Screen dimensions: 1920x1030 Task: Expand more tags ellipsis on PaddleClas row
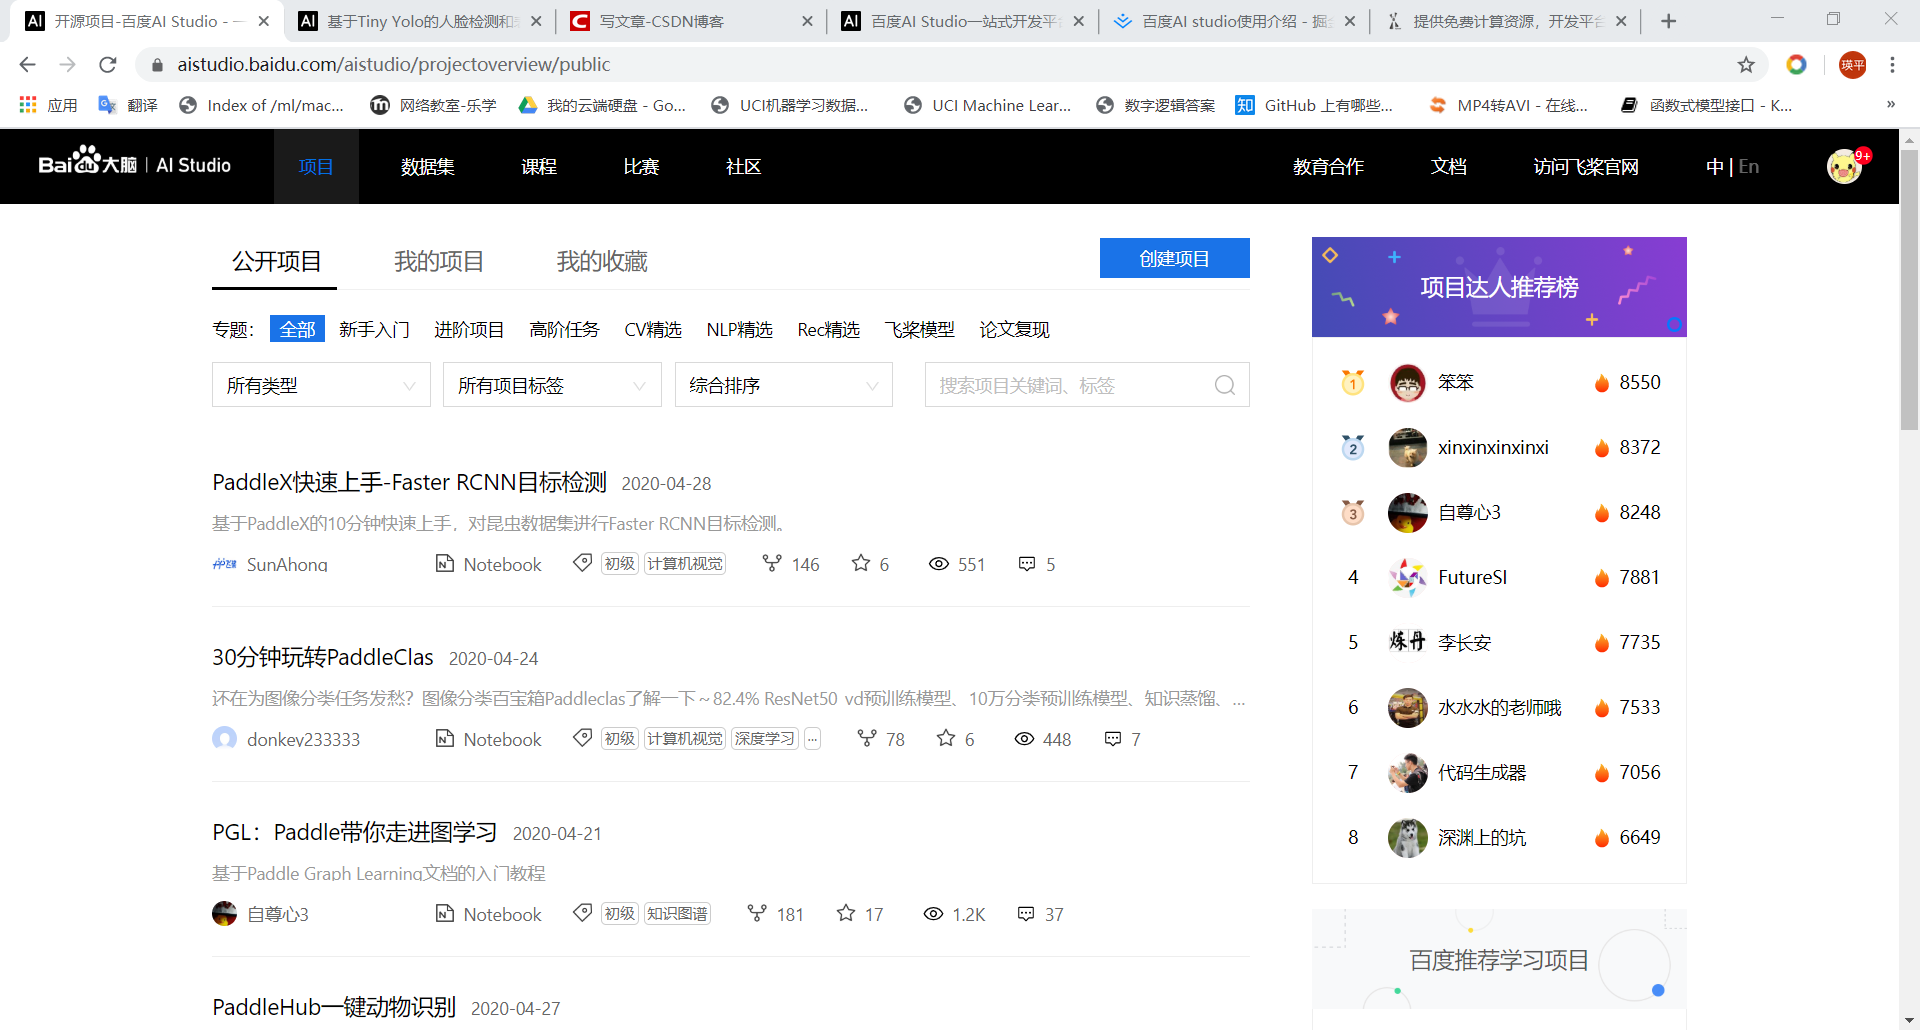point(812,739)
